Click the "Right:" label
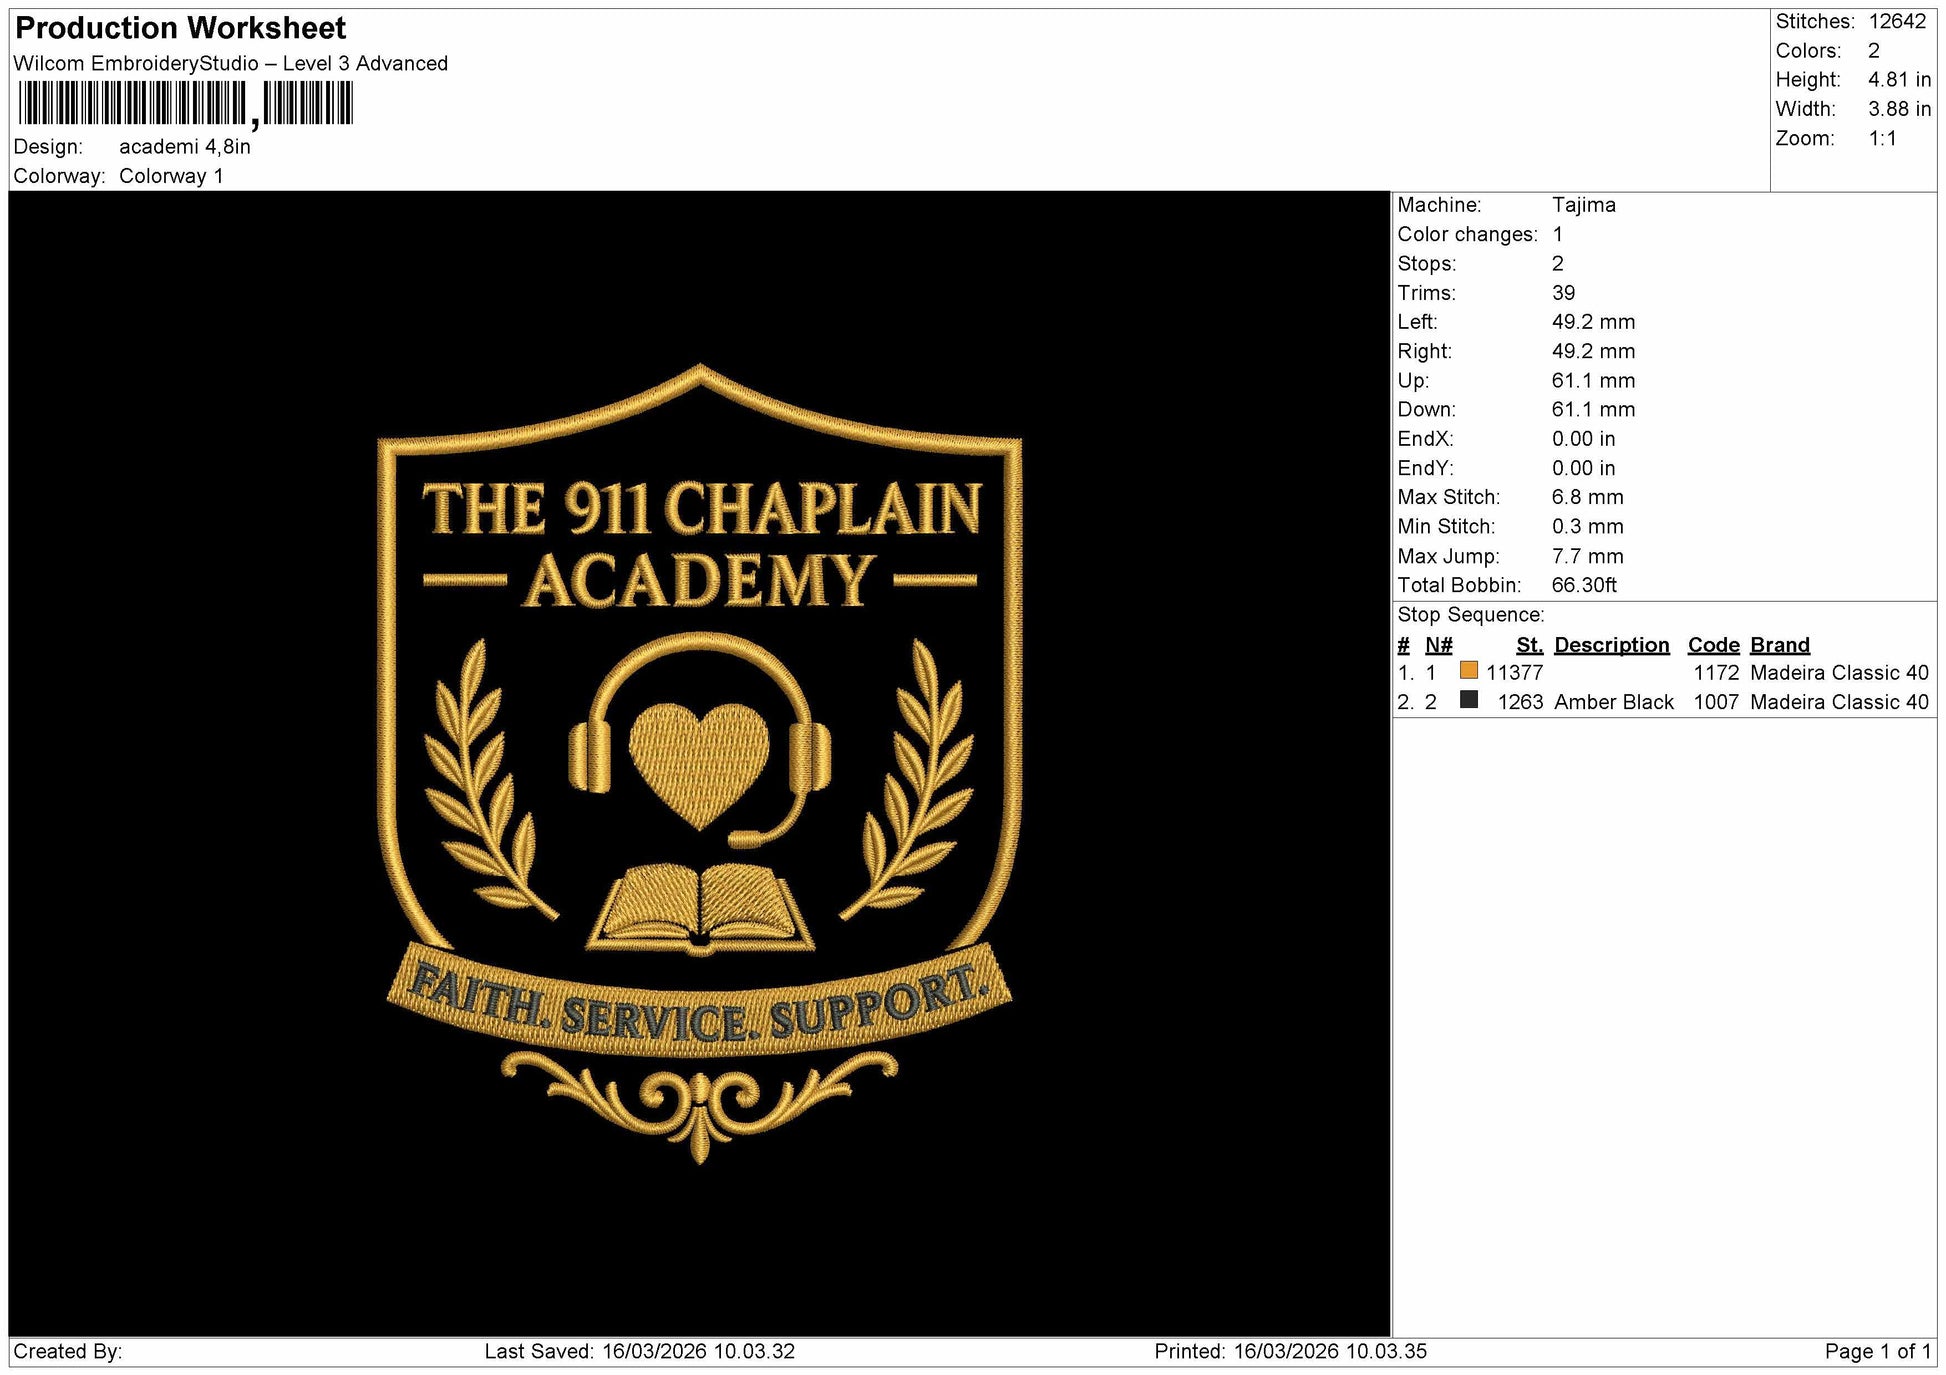1946x1375 pixels. pyautogui.click(x=1425, y=351)
